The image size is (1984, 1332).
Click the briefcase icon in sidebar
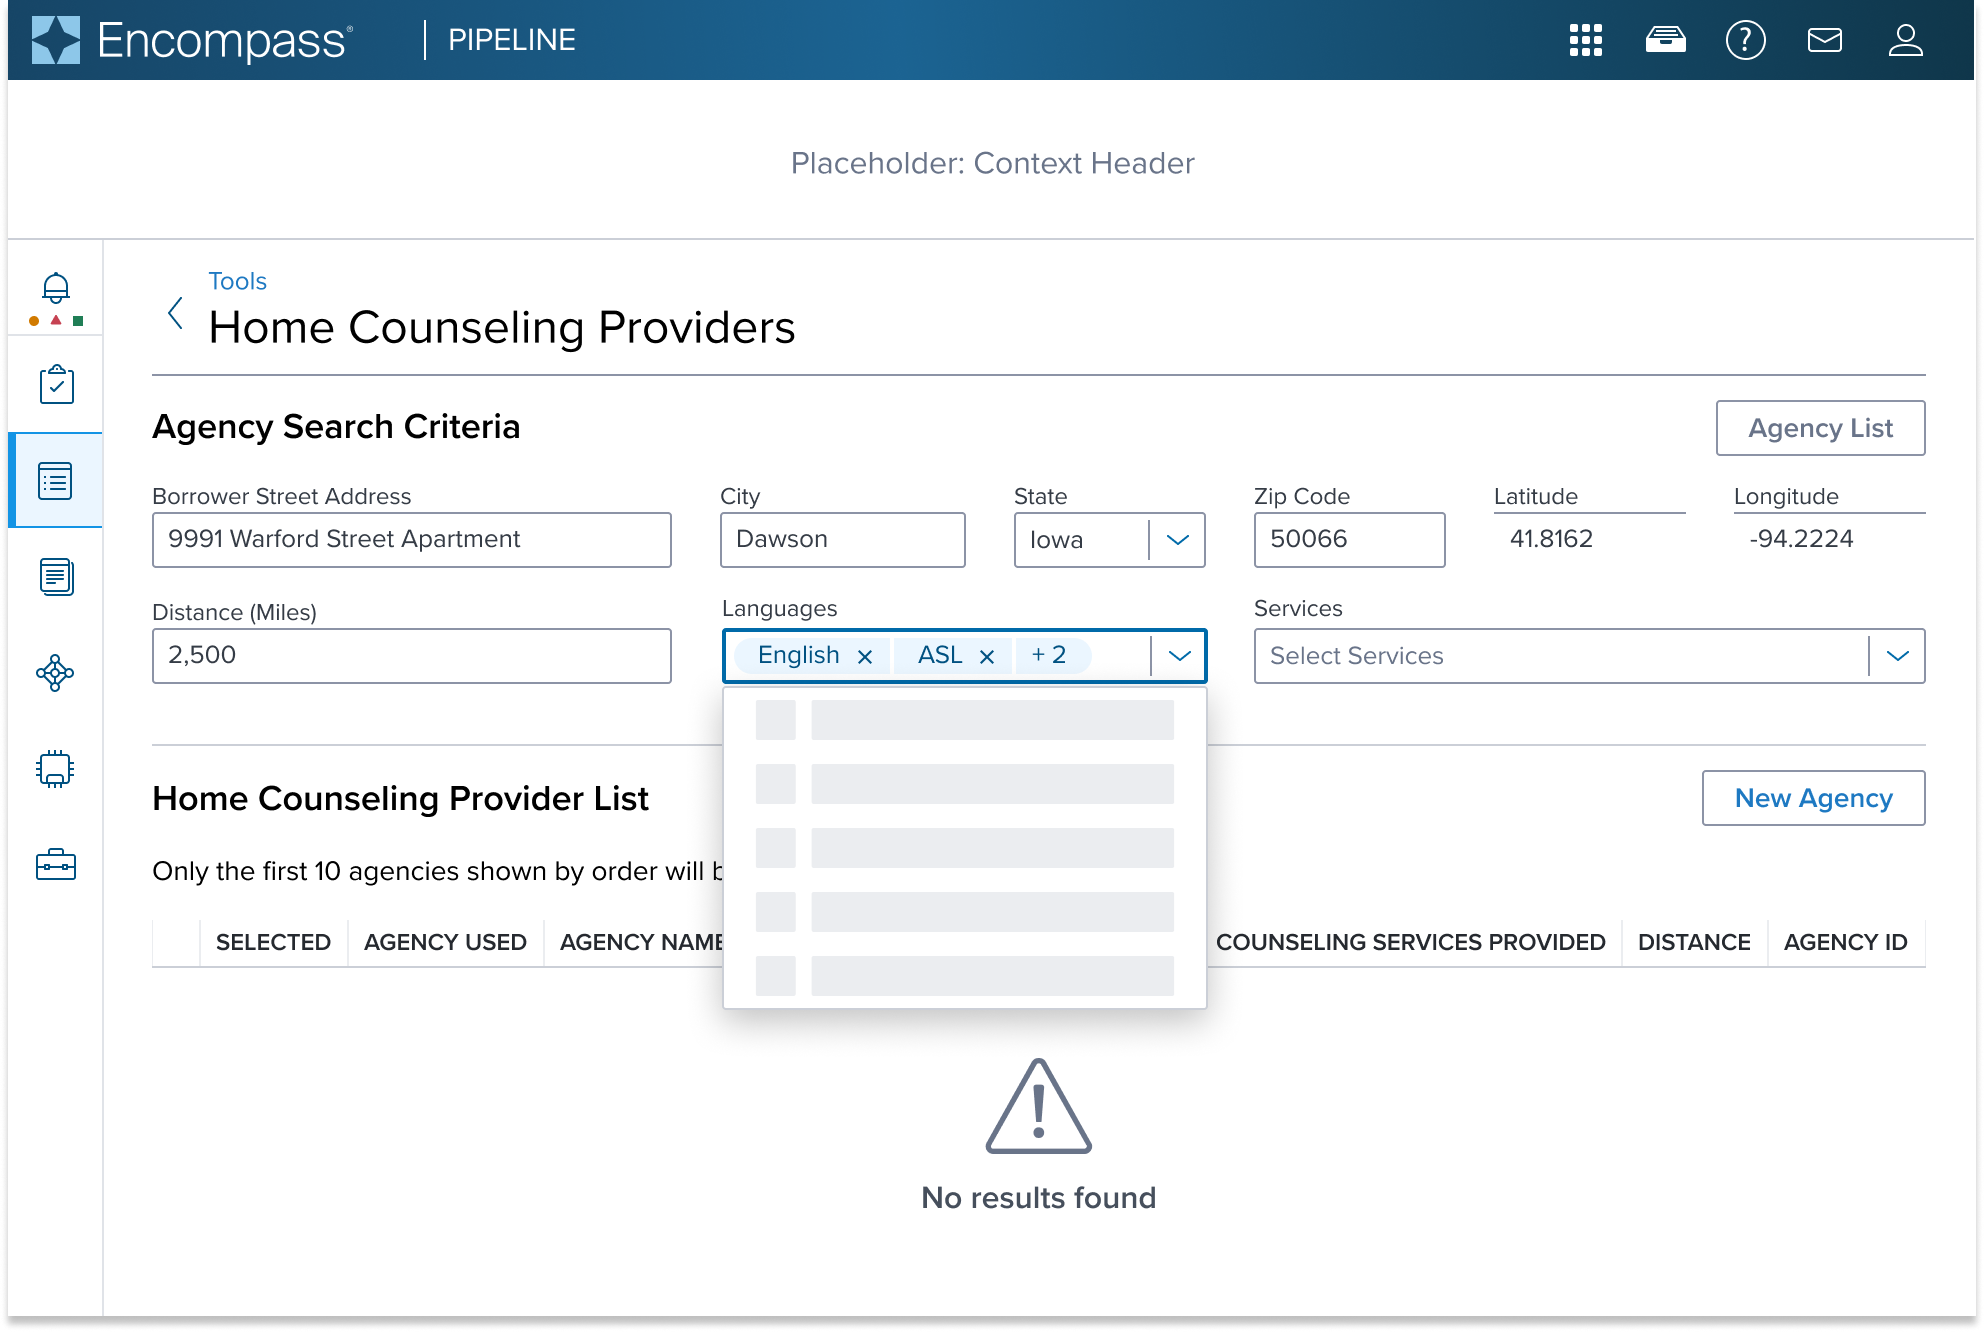click(x=56, y=864)
